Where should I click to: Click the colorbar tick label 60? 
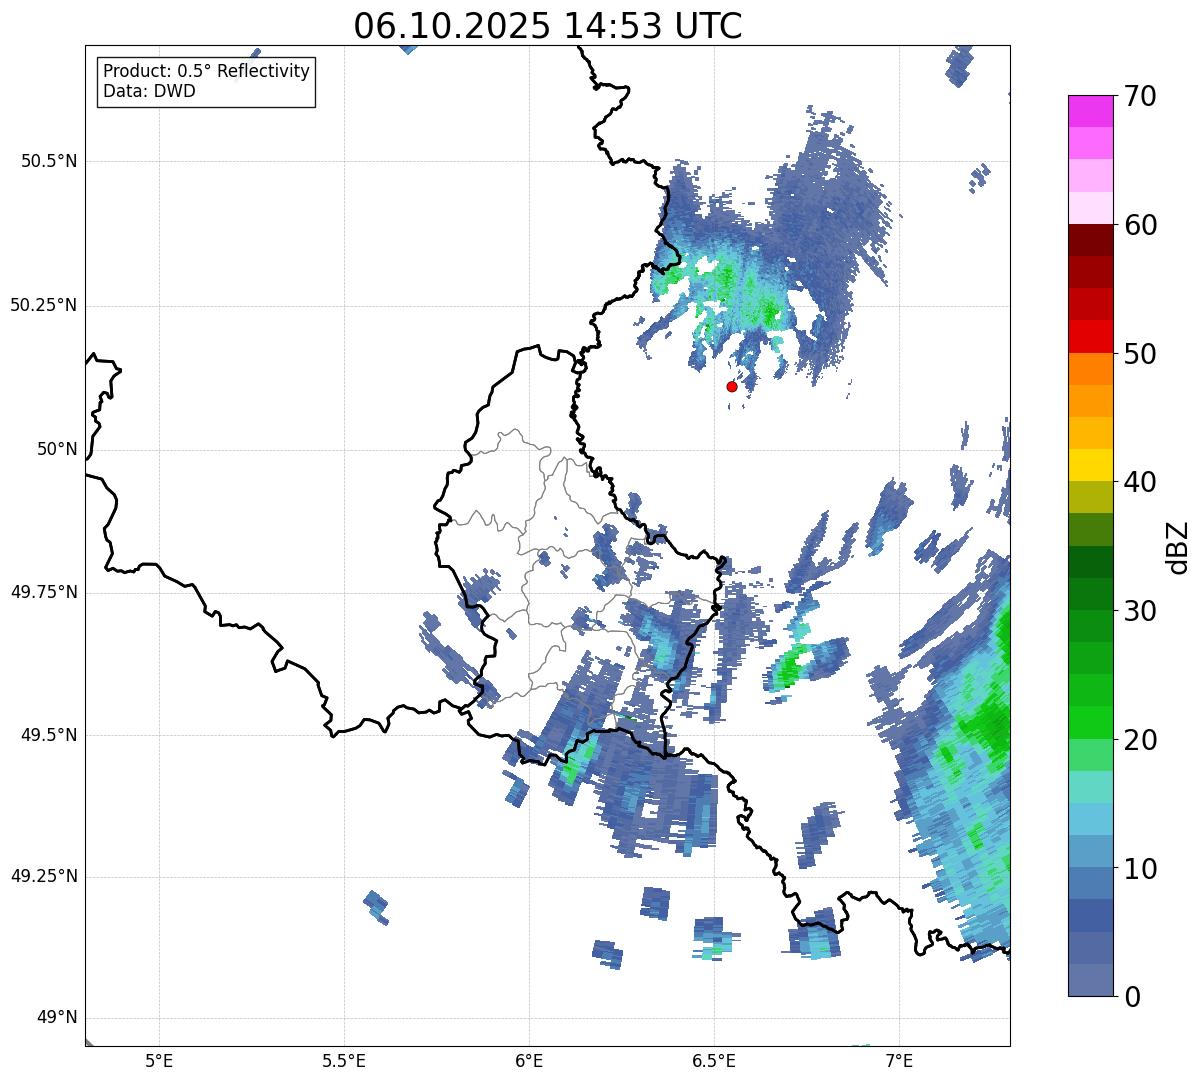click(x=1140, y=225)
